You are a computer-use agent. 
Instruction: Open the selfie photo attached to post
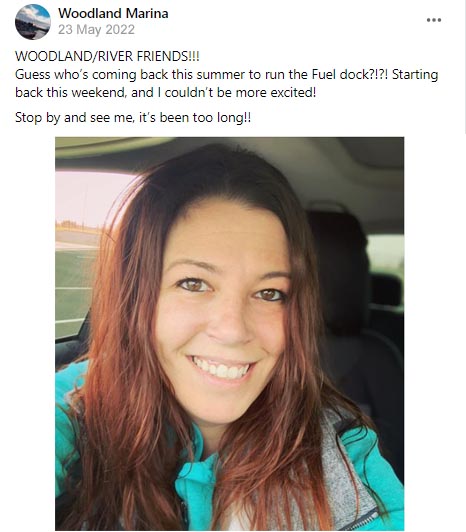229,334
